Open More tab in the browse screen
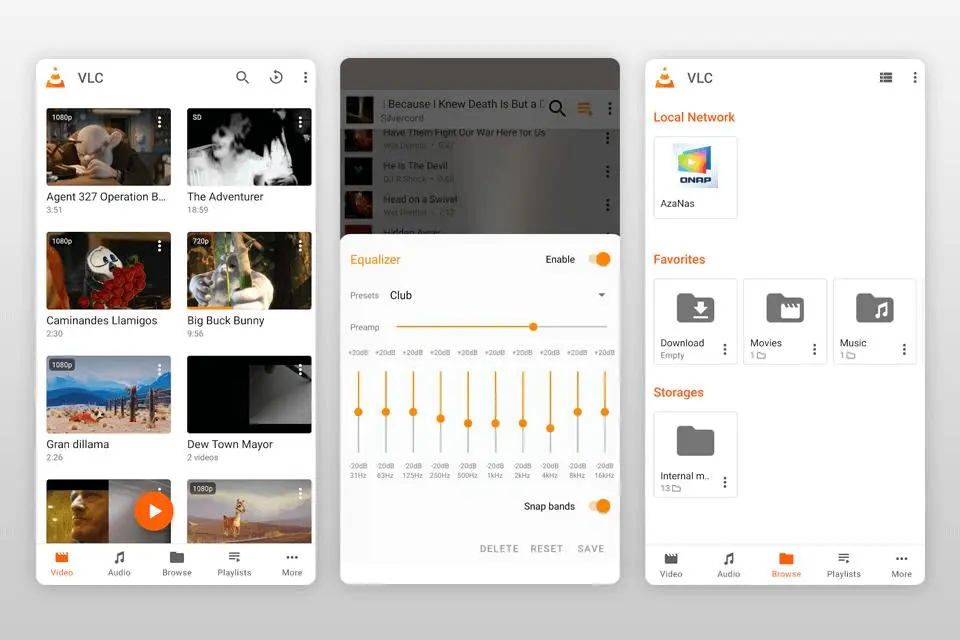The image size is (960, 640). point(901,565)
